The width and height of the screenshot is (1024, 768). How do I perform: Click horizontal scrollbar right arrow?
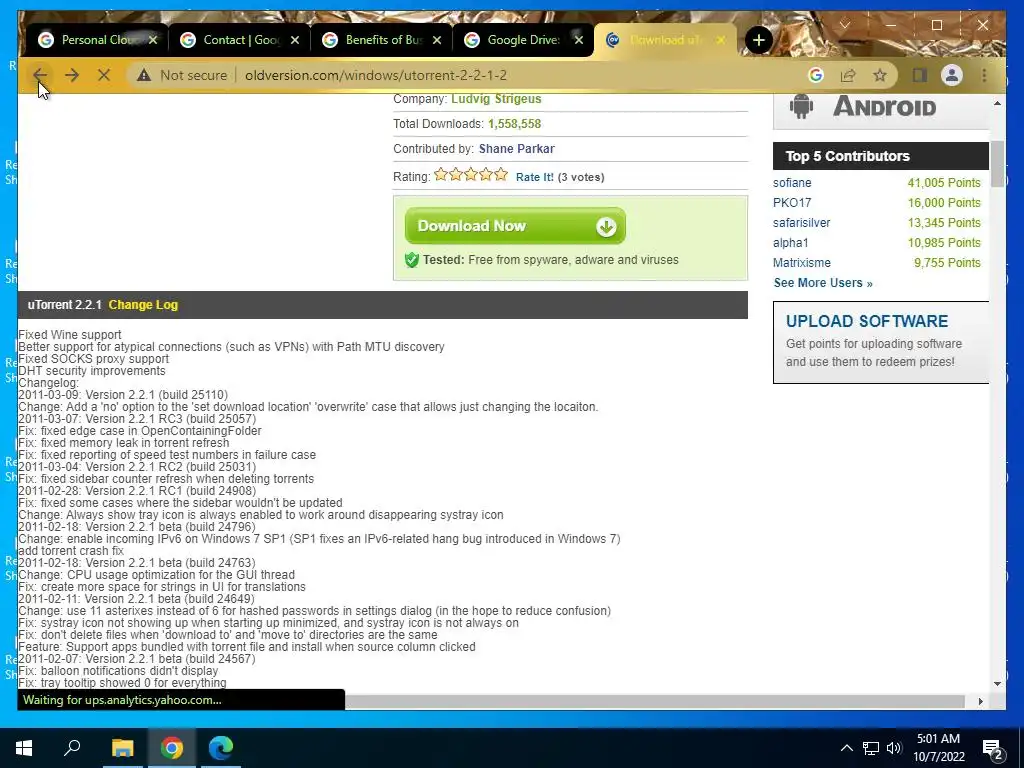pyautogui.click(x=980, y=701)
